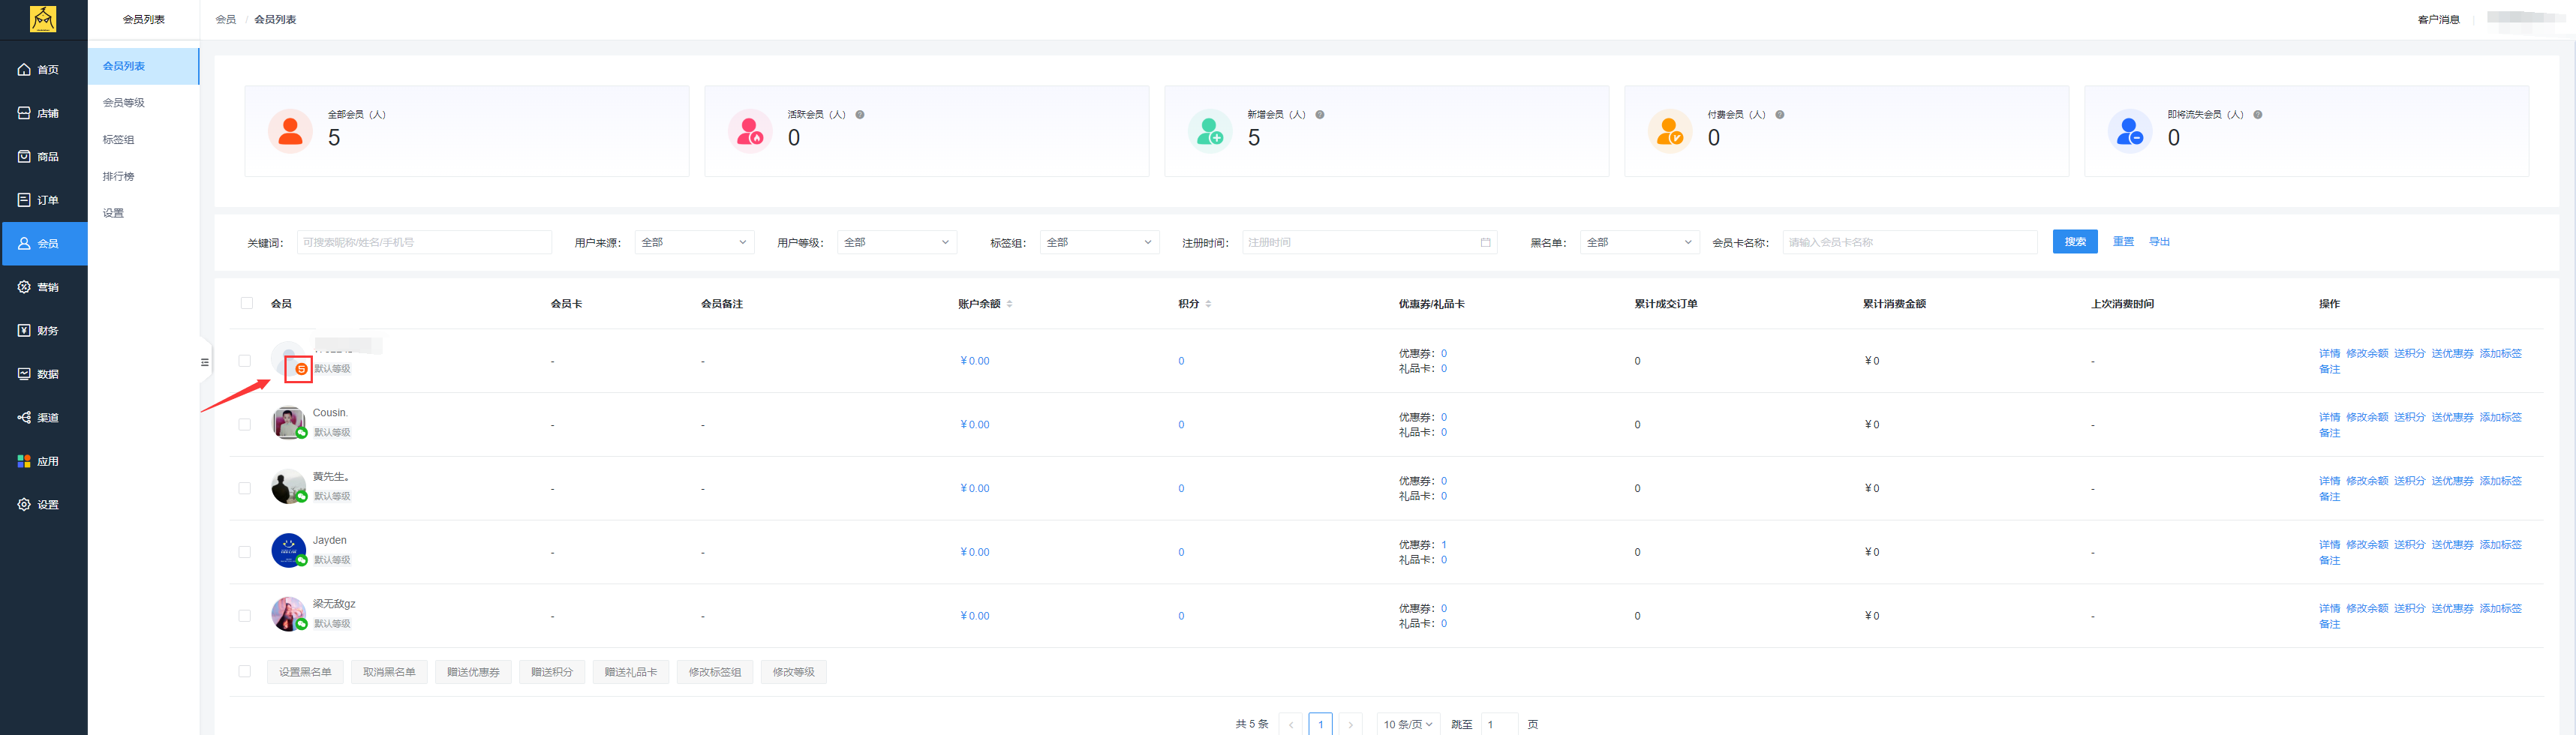Switch to the 会员等级 menu item
This screenshot has width=2576, height=735.
click(123, 101)
